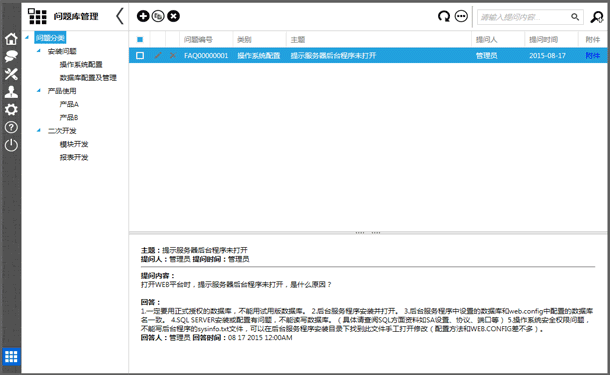
Task: Select the 二次开发 tree node
Action: [x=62, y=131]
